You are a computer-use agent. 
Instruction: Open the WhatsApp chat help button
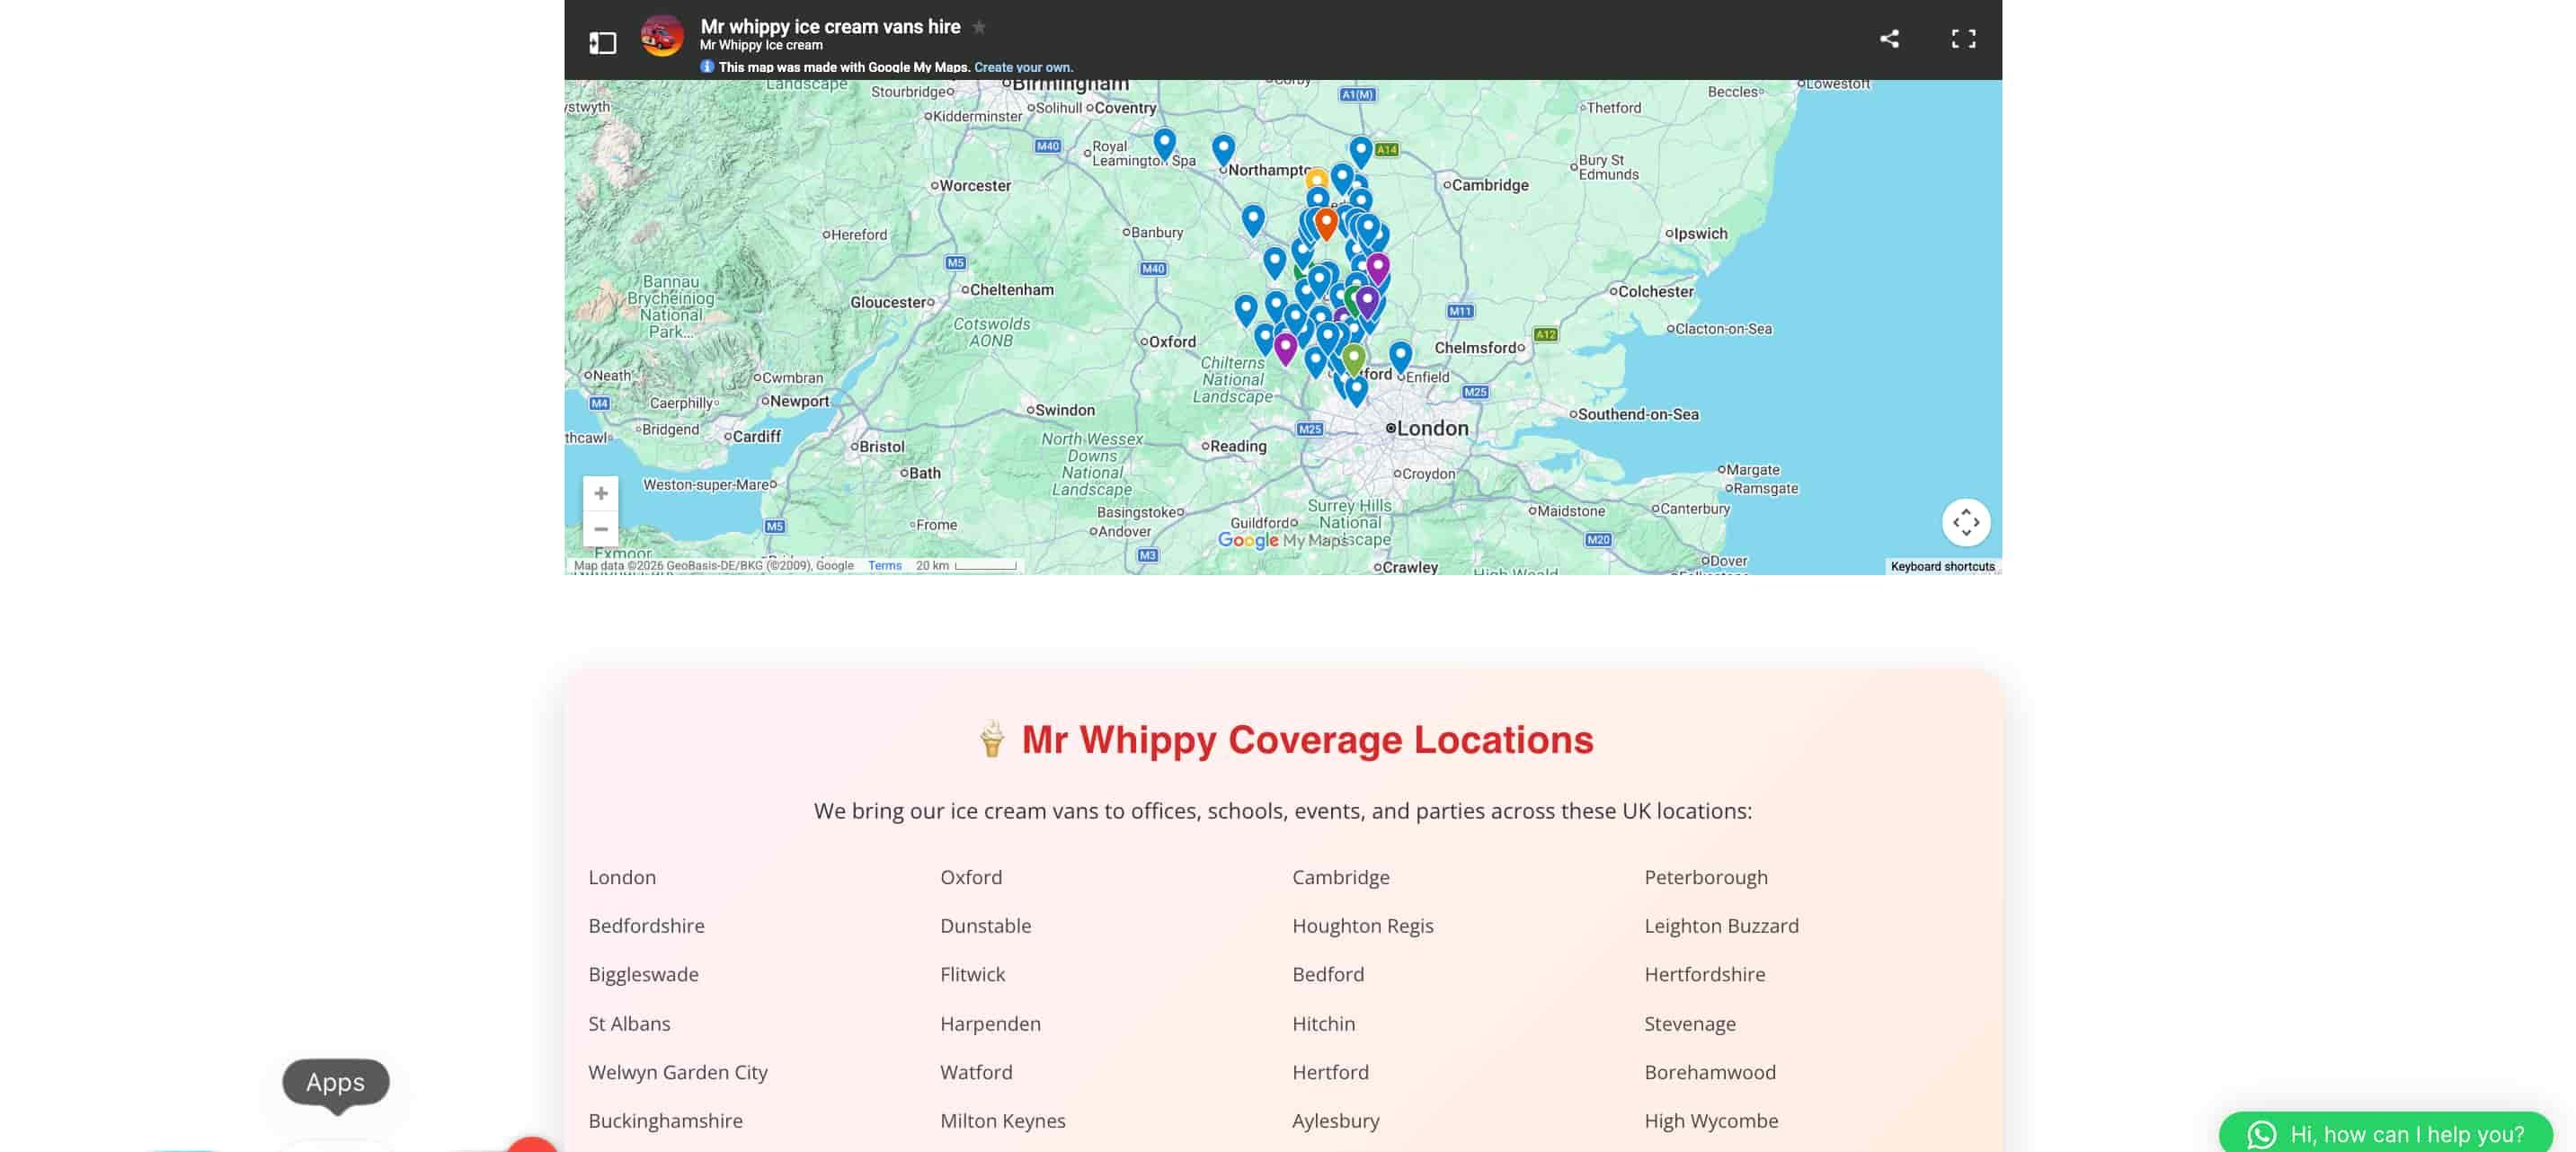click(2385, 1133)
